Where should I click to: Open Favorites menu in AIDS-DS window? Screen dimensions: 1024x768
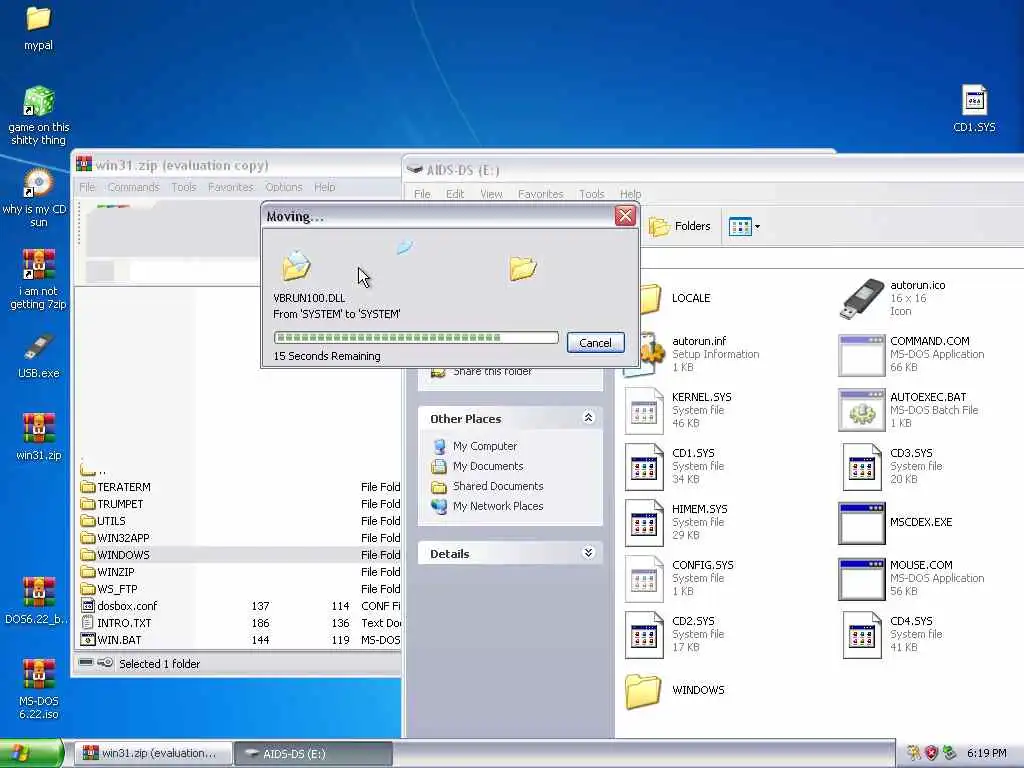541,194
